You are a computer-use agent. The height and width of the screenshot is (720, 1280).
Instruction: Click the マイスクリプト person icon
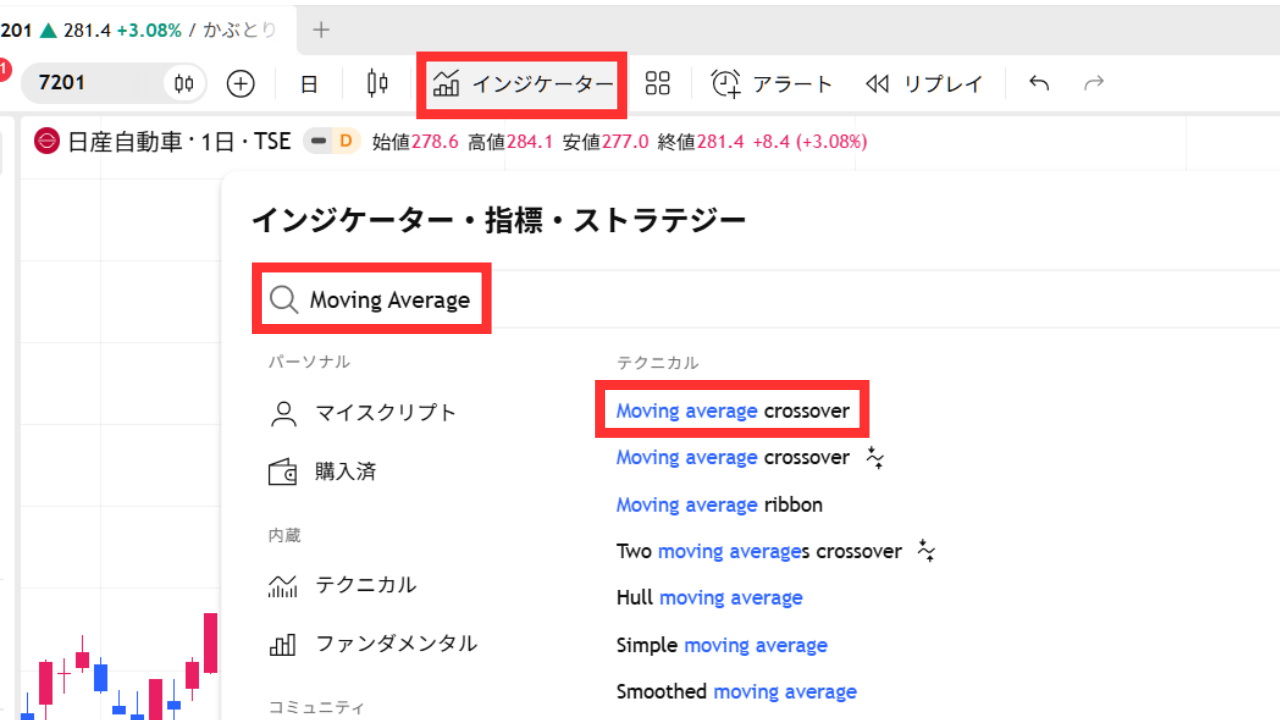click(x=284, y=414)
